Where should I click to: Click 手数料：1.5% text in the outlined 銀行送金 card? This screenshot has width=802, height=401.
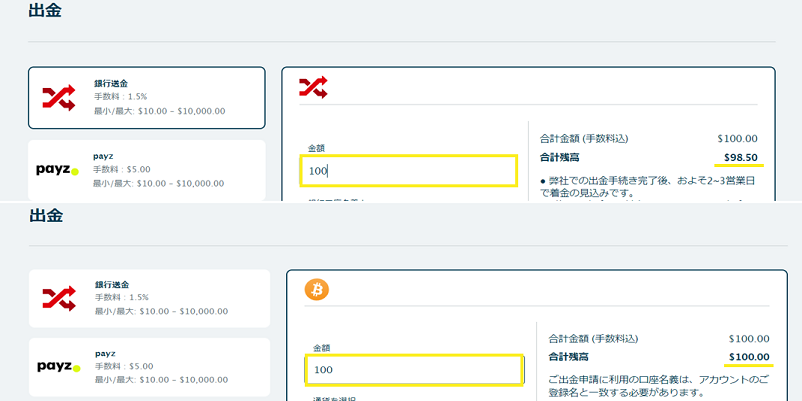click(120, 97)
